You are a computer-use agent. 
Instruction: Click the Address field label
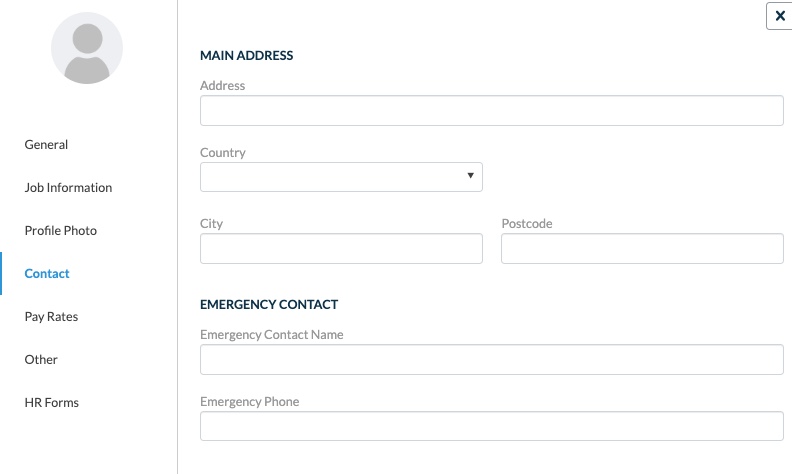coord(222,85)
